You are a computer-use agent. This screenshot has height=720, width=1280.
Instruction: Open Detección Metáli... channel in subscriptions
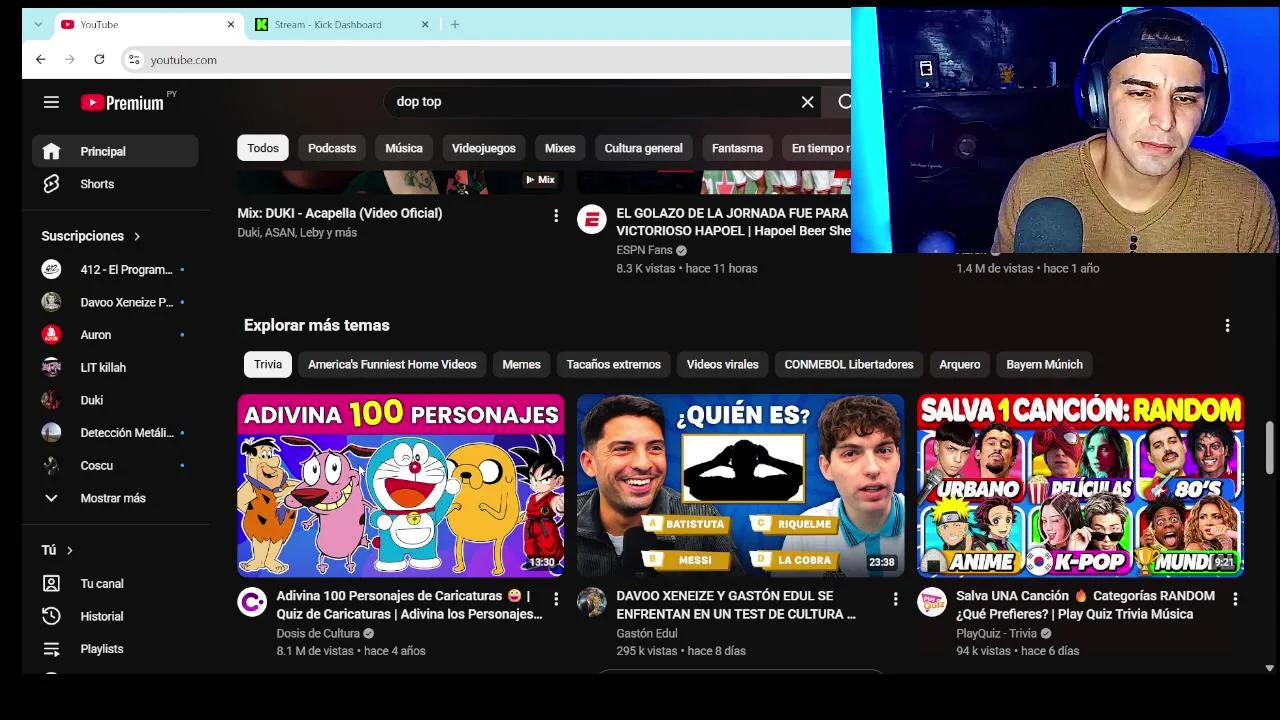116,433
